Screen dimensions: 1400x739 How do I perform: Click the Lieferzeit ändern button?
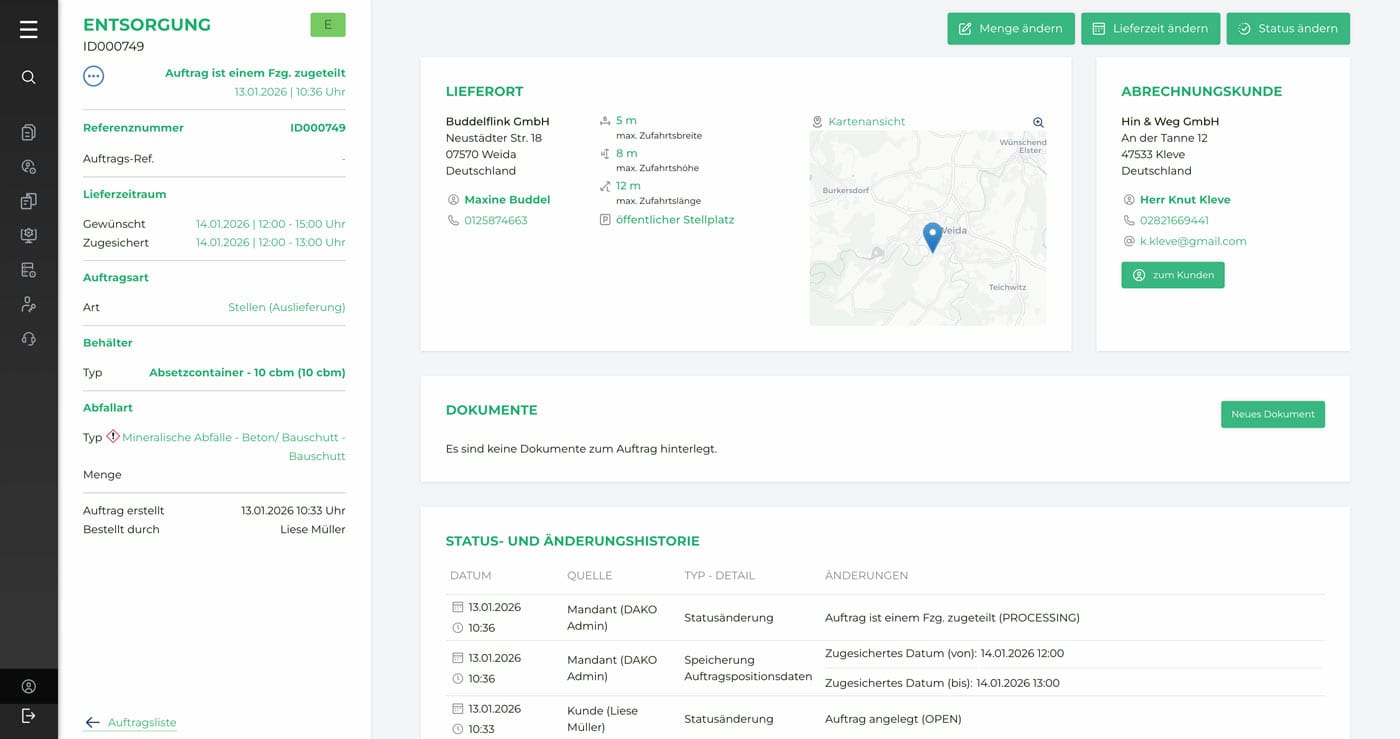1150,29
